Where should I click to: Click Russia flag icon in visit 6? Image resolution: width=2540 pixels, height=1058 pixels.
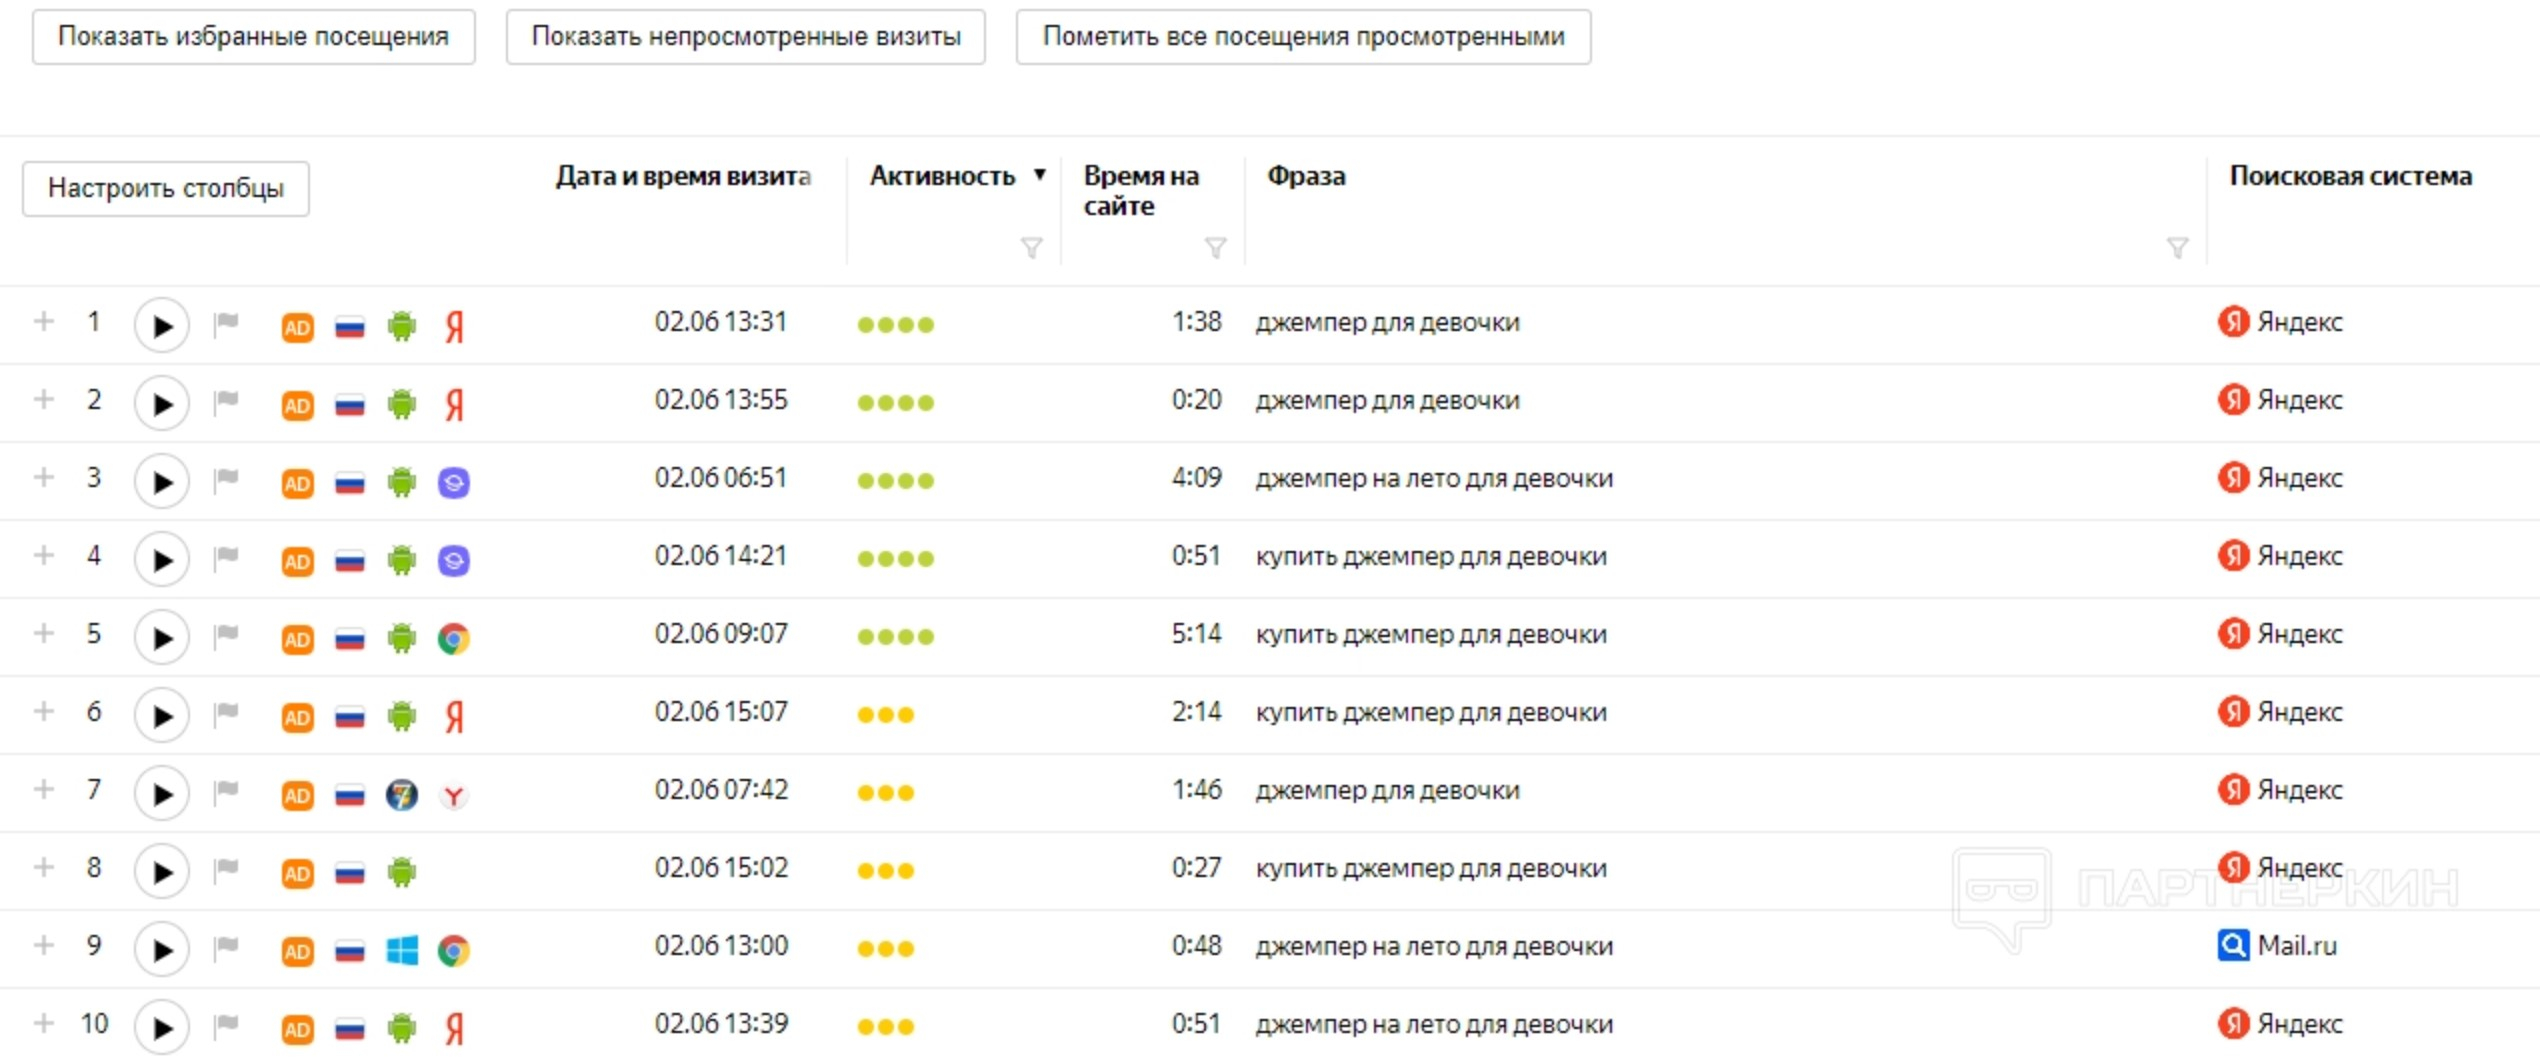click(349, 717)
